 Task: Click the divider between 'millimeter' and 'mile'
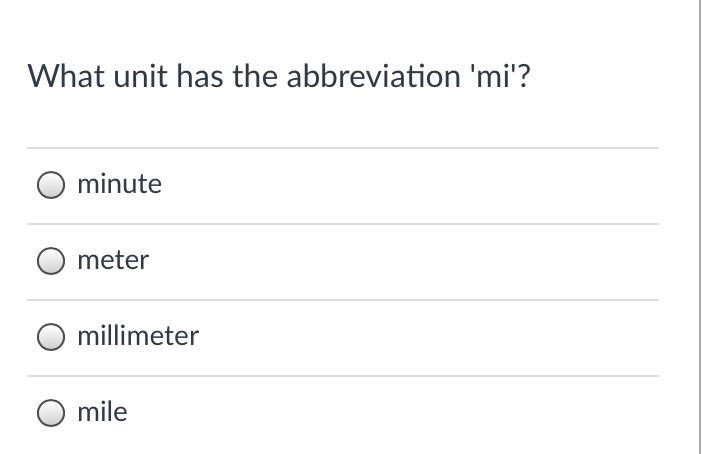click(343, 376)
